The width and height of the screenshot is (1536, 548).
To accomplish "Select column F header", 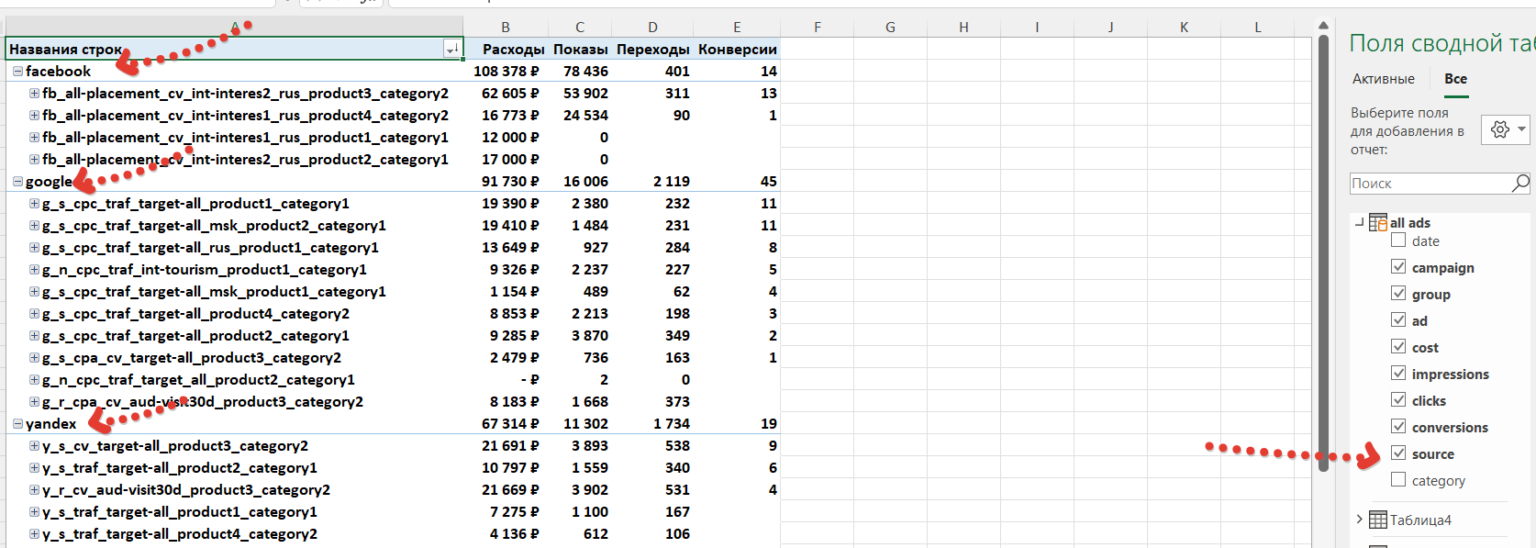I will 817,27.
